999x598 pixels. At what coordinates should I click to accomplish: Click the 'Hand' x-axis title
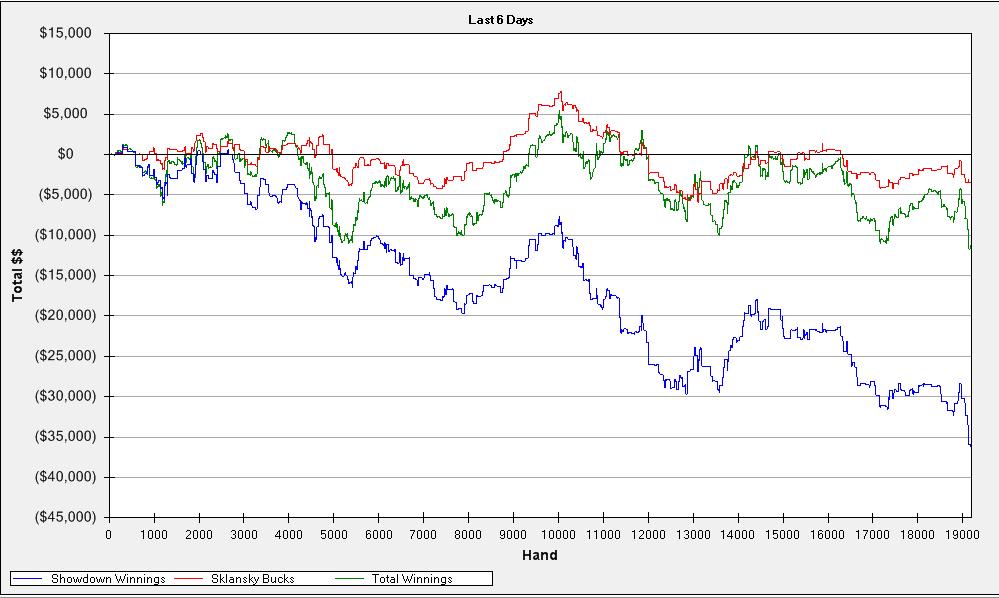(540, 555)
